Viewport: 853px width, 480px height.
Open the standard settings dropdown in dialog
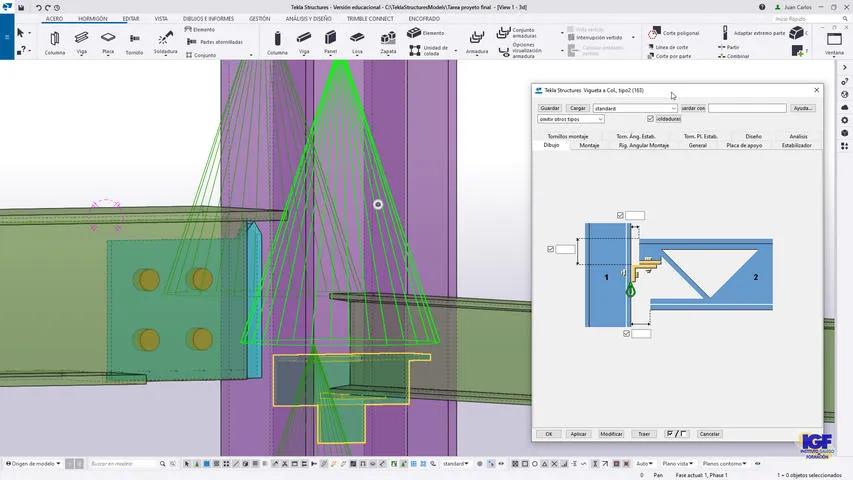[635, 108]
